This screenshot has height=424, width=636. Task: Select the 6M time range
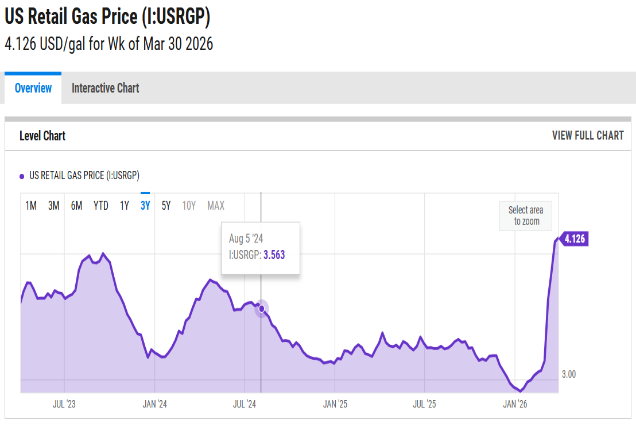point(77,206)
